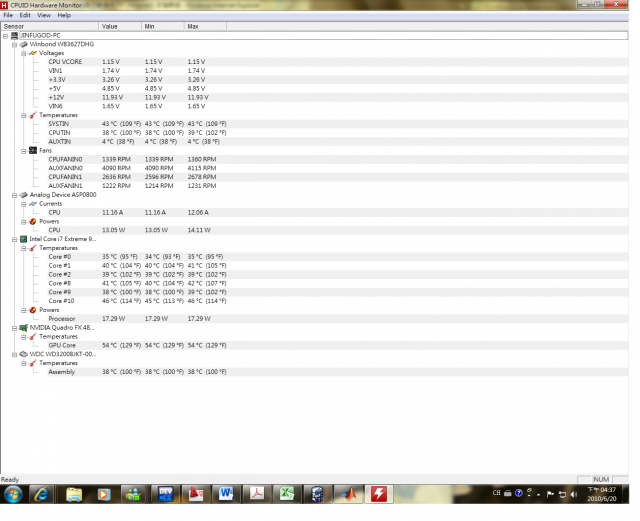The height and width of the screenshot is (521, 640).
Task: Click the system clock showing 04:37
Action: (x=602, y=494)
